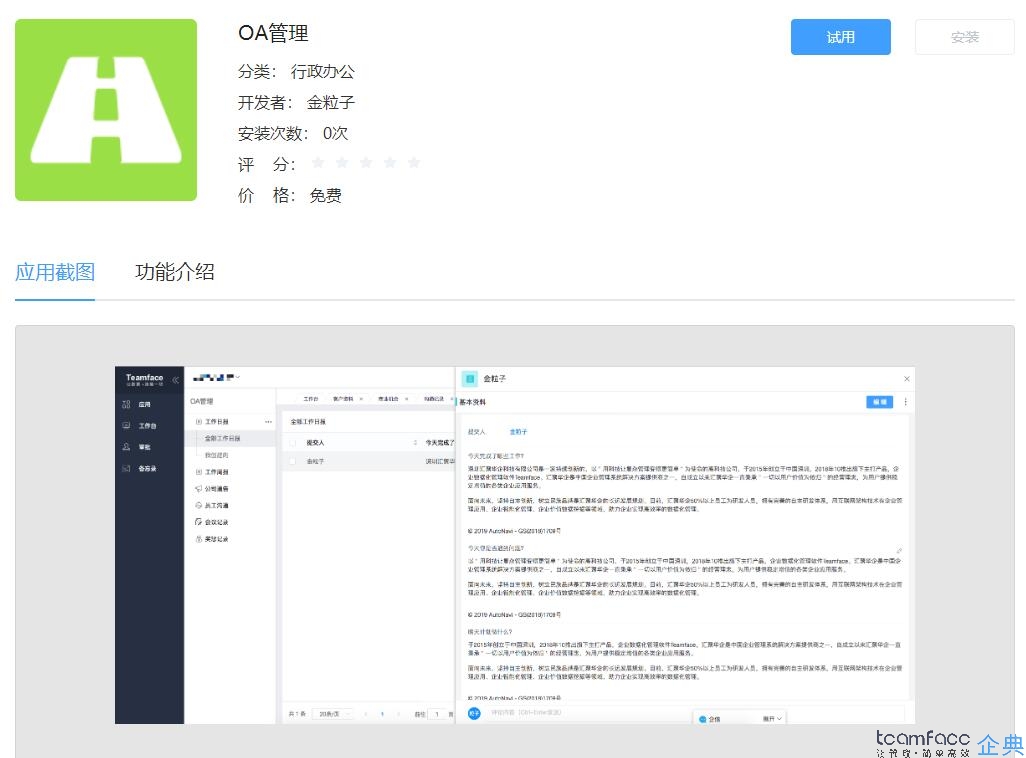Click page number 1 in preview pagination

click(382, 714)
